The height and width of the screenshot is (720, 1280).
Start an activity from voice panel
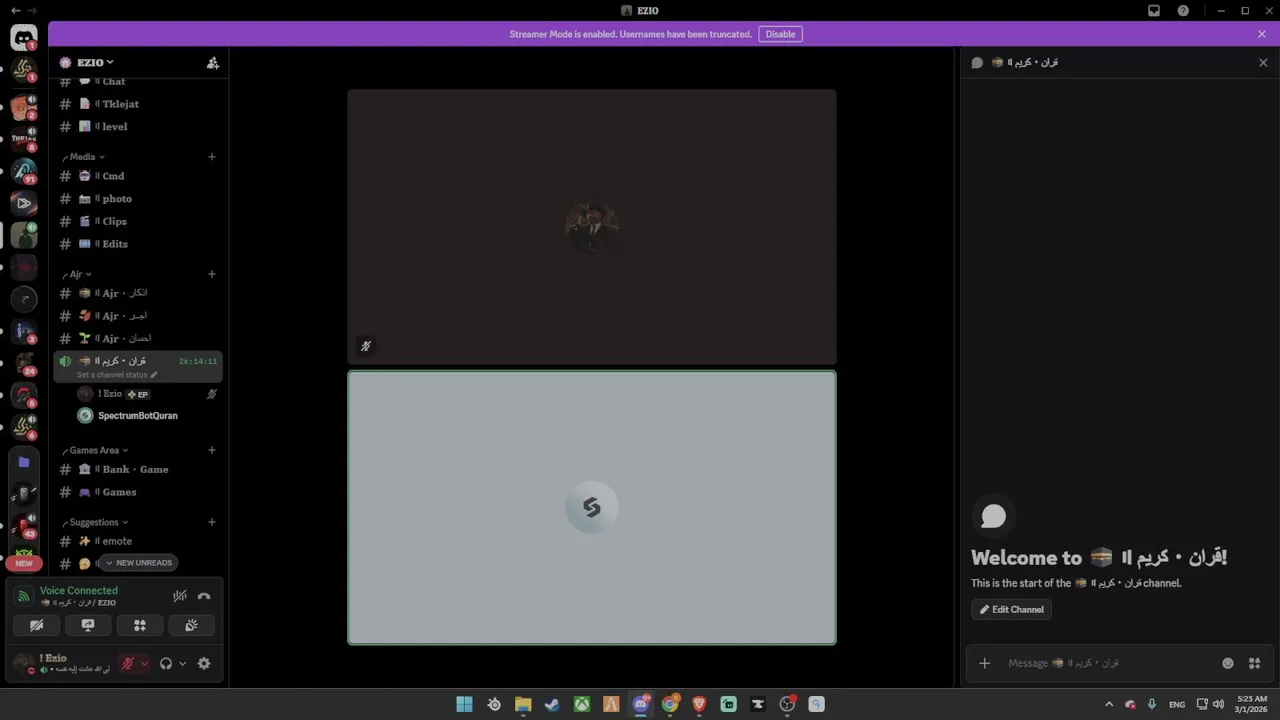140,625
